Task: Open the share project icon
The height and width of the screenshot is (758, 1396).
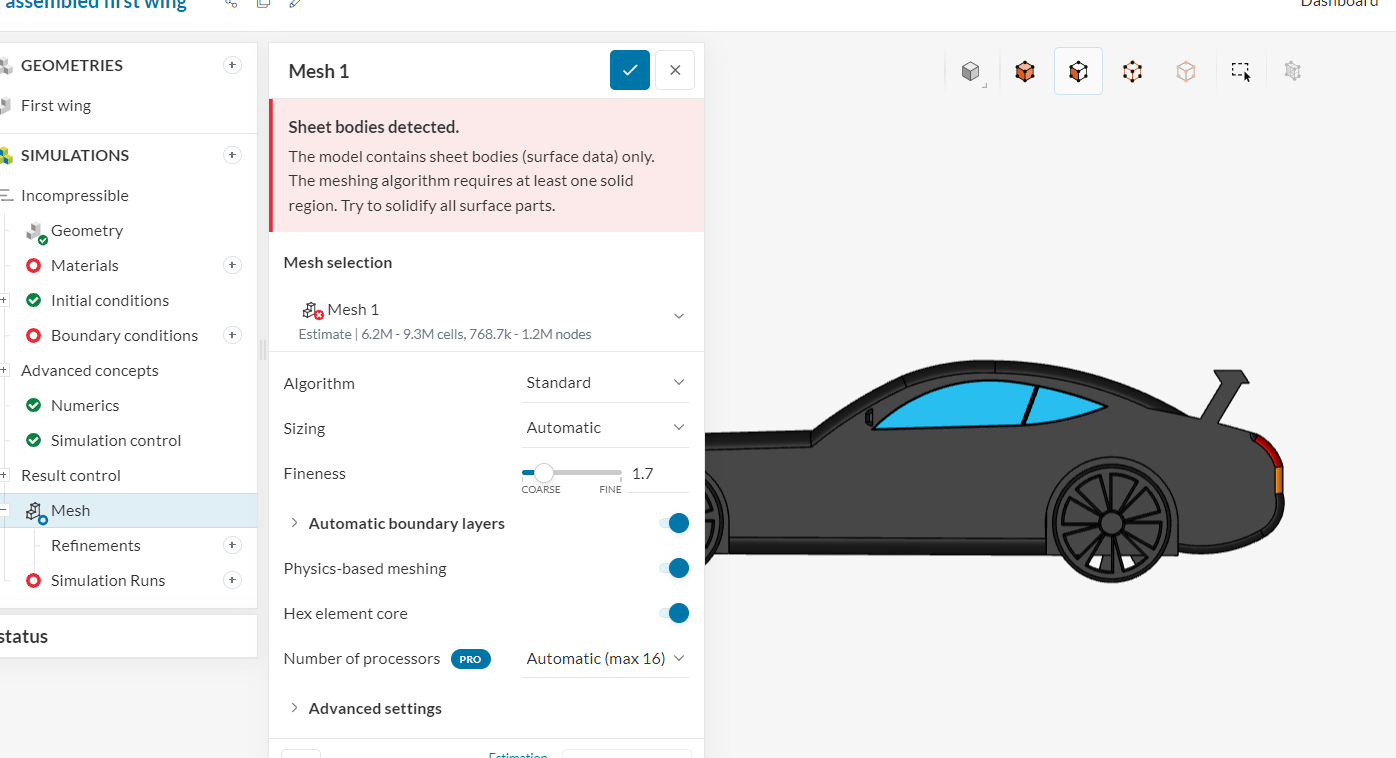Action: point(229,5)
